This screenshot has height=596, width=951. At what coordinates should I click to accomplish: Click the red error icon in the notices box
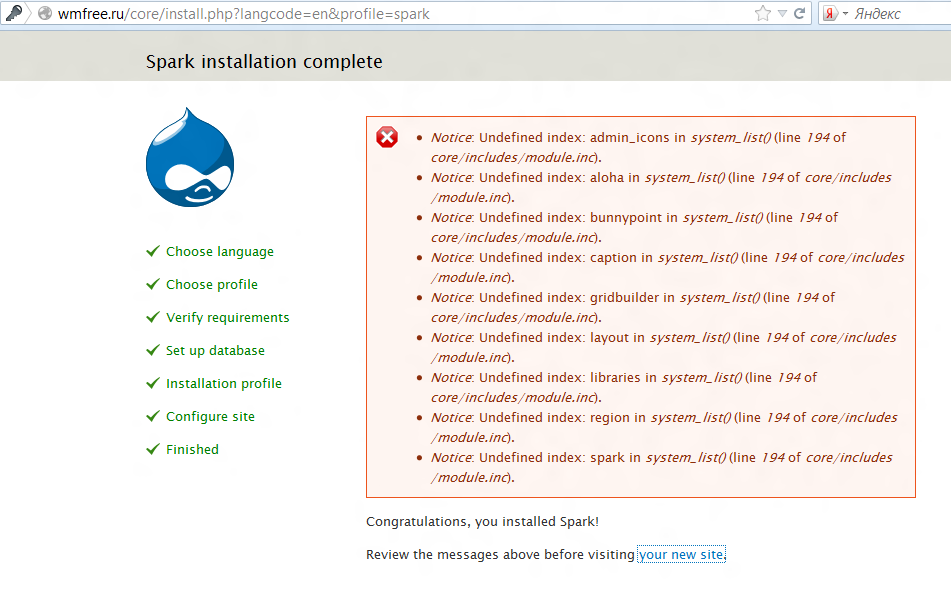click(x=387, y=137)
